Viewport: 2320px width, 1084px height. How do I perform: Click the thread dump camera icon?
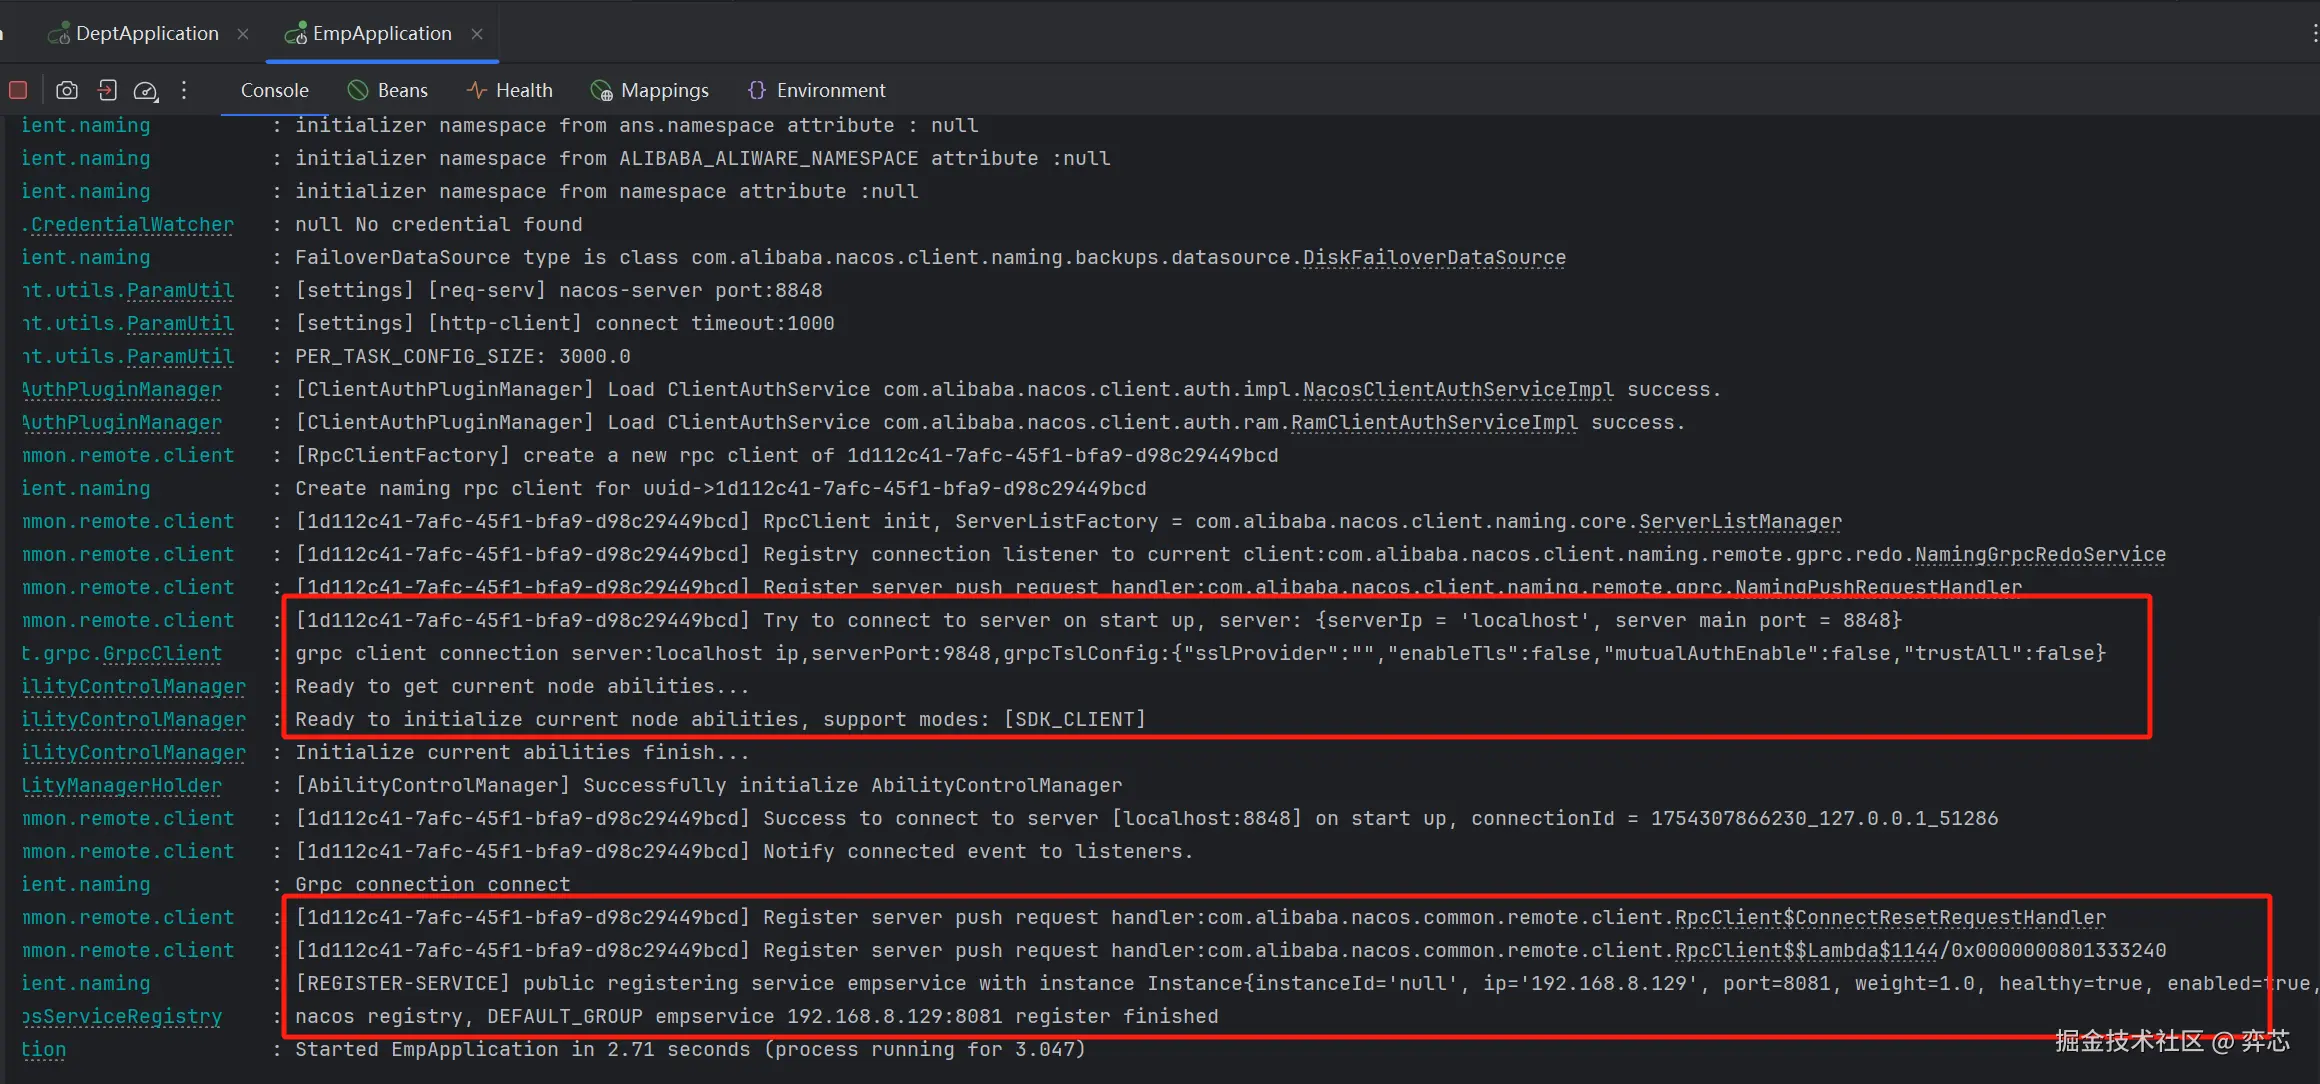coord(67,90)
